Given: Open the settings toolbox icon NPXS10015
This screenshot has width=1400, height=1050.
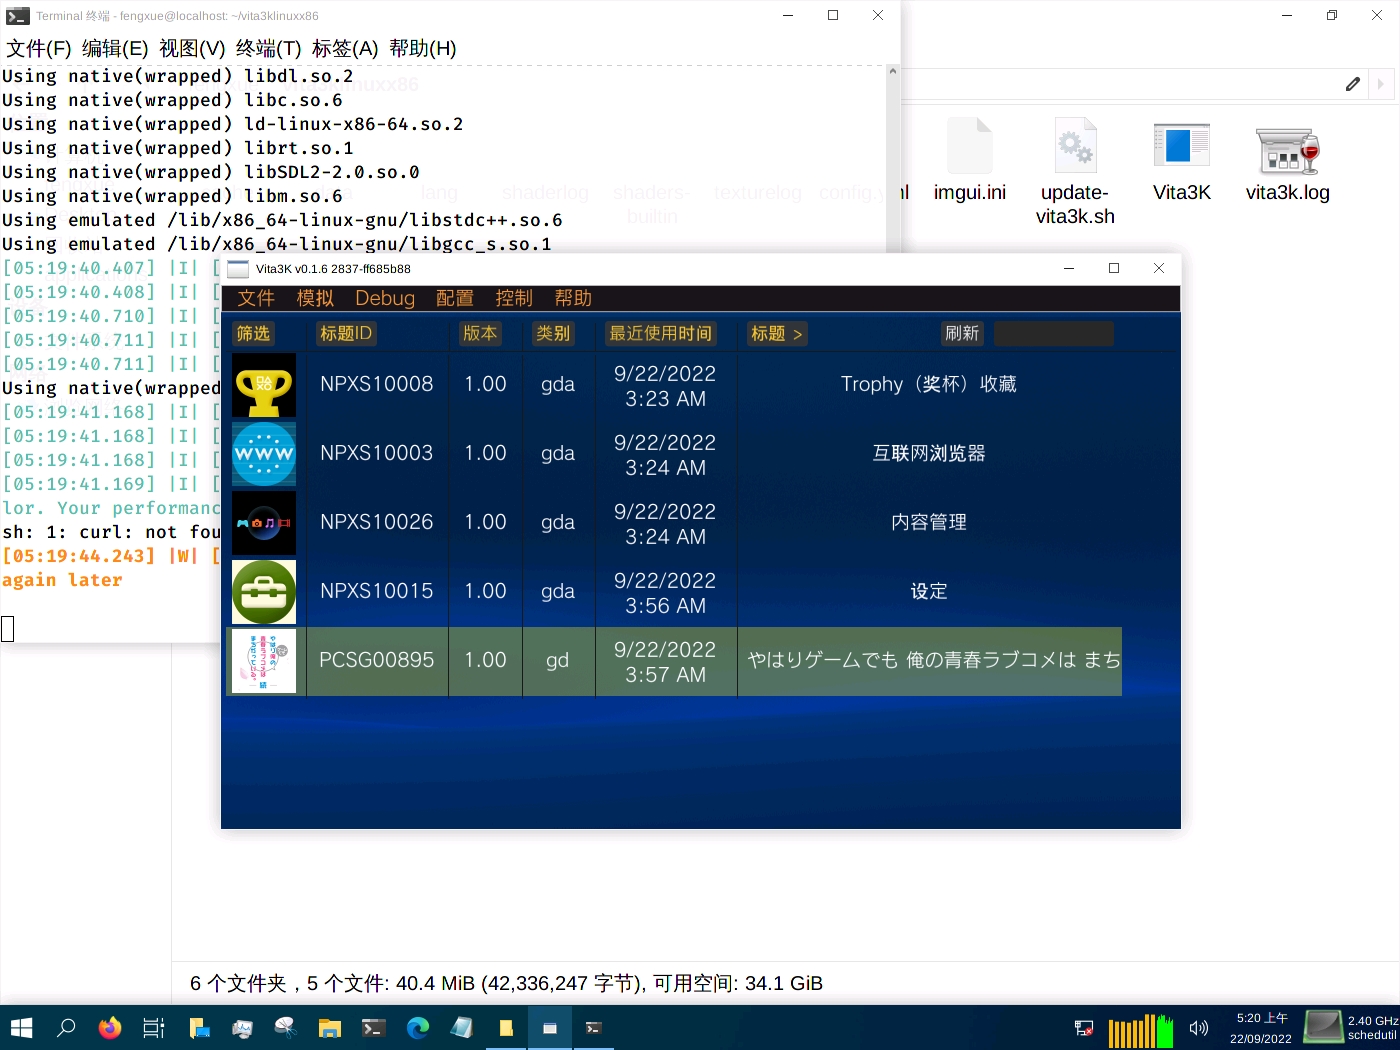Looking at the screenshot, I should pyautogui.click(x=264, y=592).
